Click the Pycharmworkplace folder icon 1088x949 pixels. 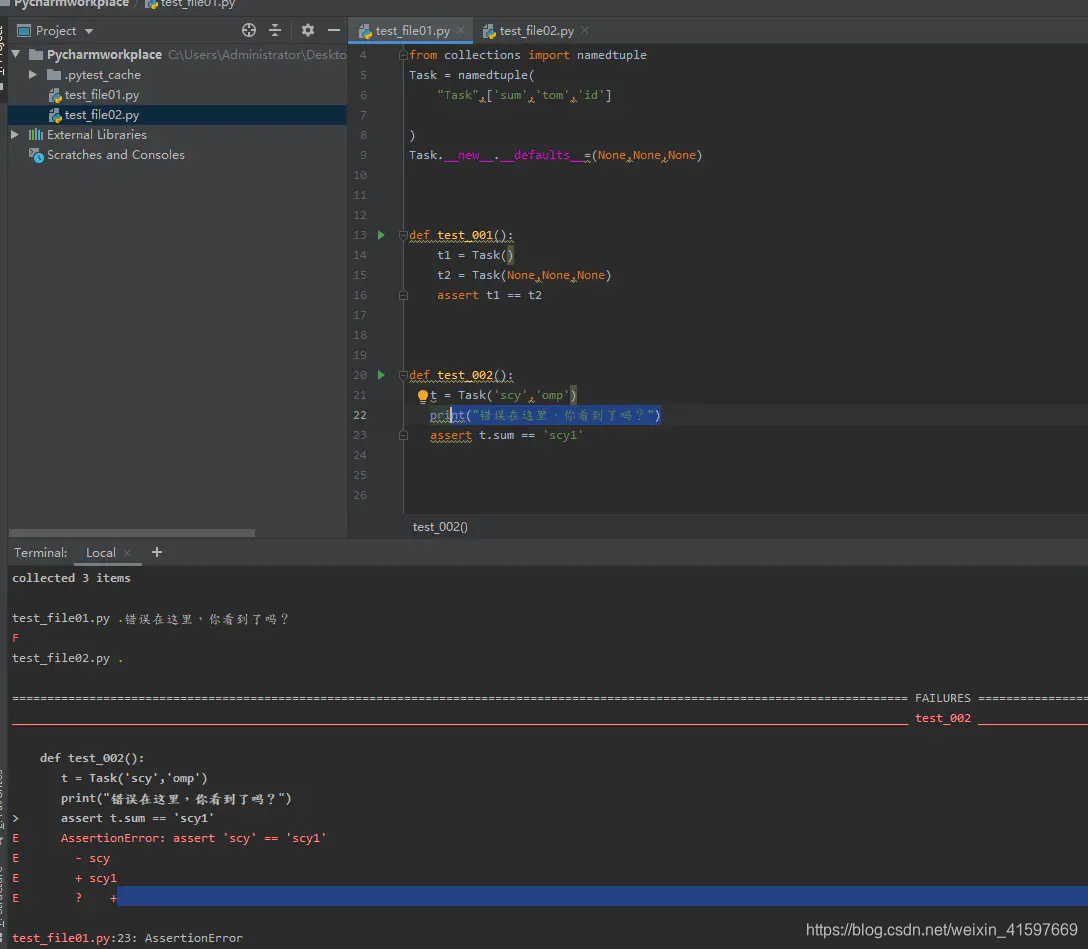(x=36, y=54)
